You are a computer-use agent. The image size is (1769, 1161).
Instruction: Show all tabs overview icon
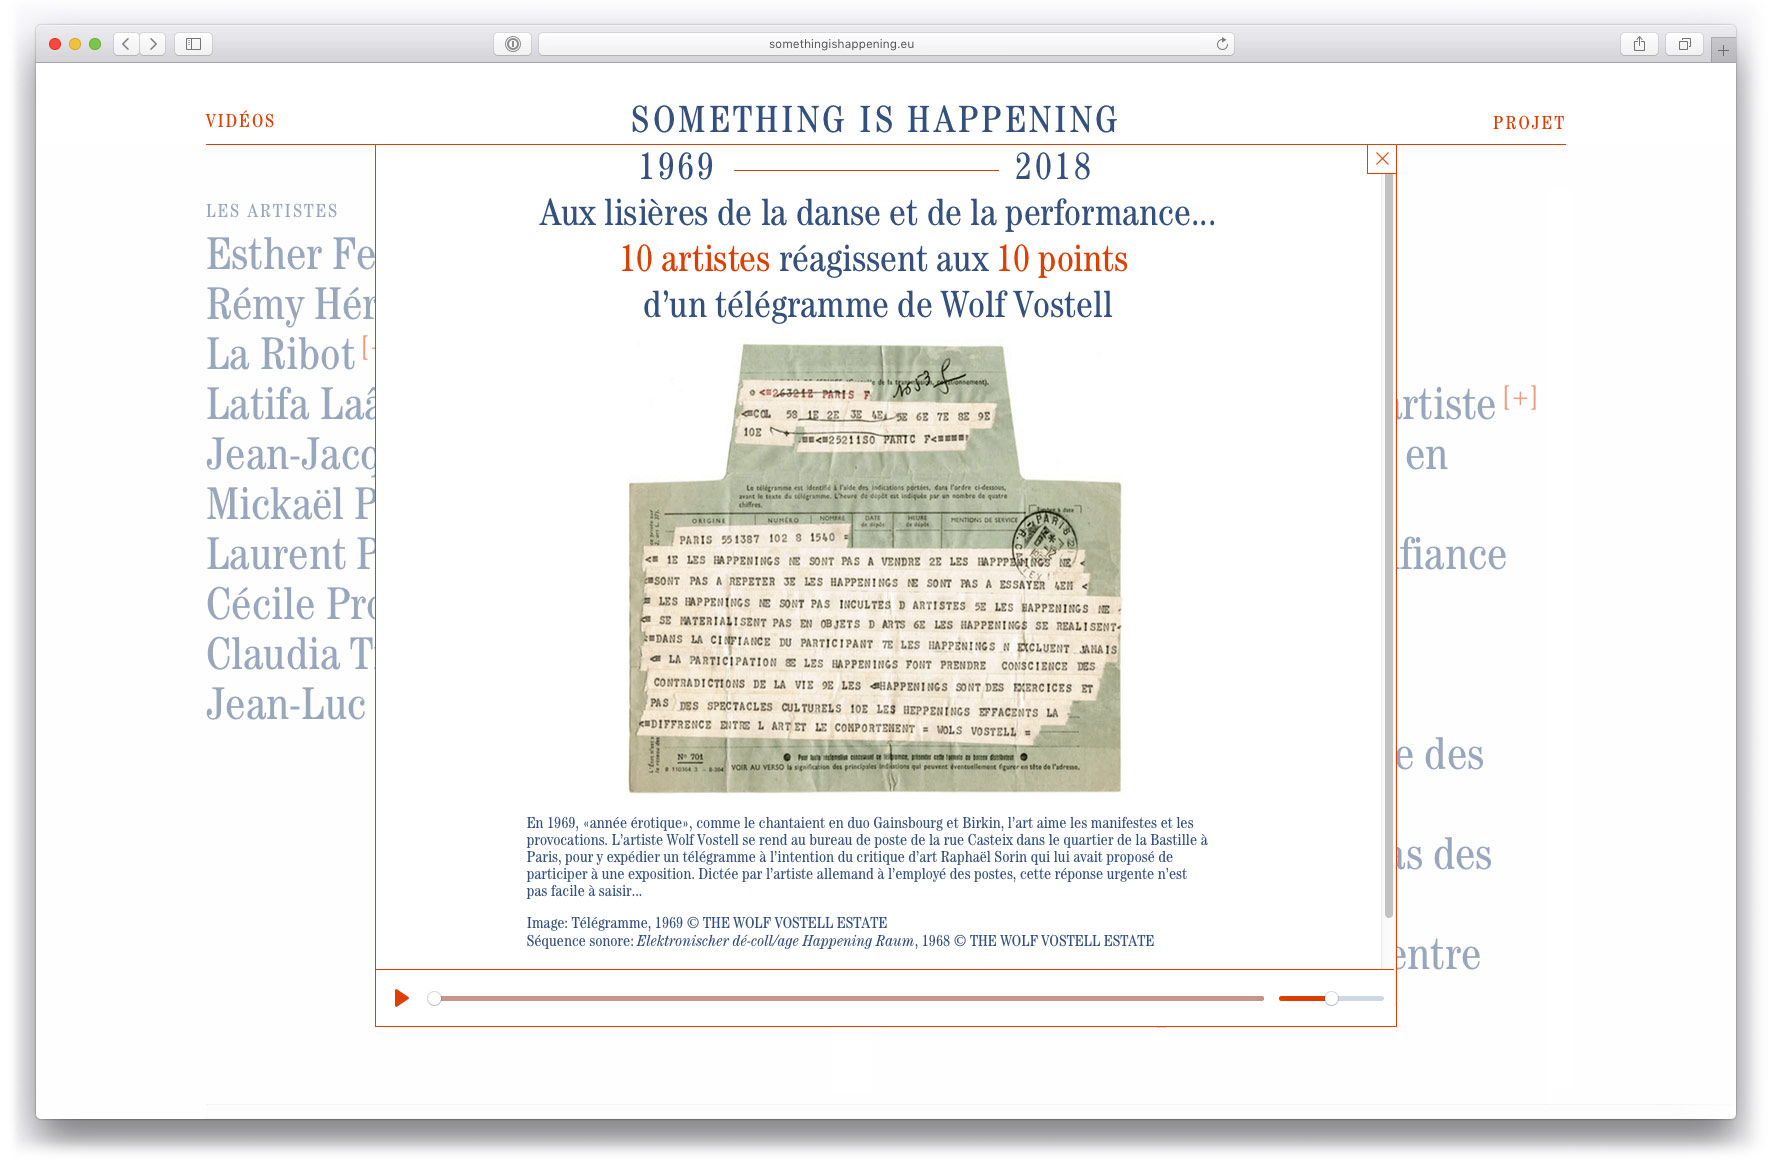[1684, 44]
